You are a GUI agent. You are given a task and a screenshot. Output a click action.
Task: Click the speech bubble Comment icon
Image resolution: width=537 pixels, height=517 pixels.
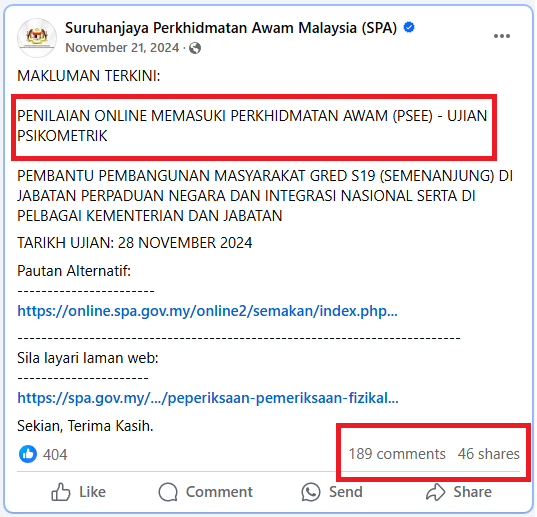tap(168, 492)
